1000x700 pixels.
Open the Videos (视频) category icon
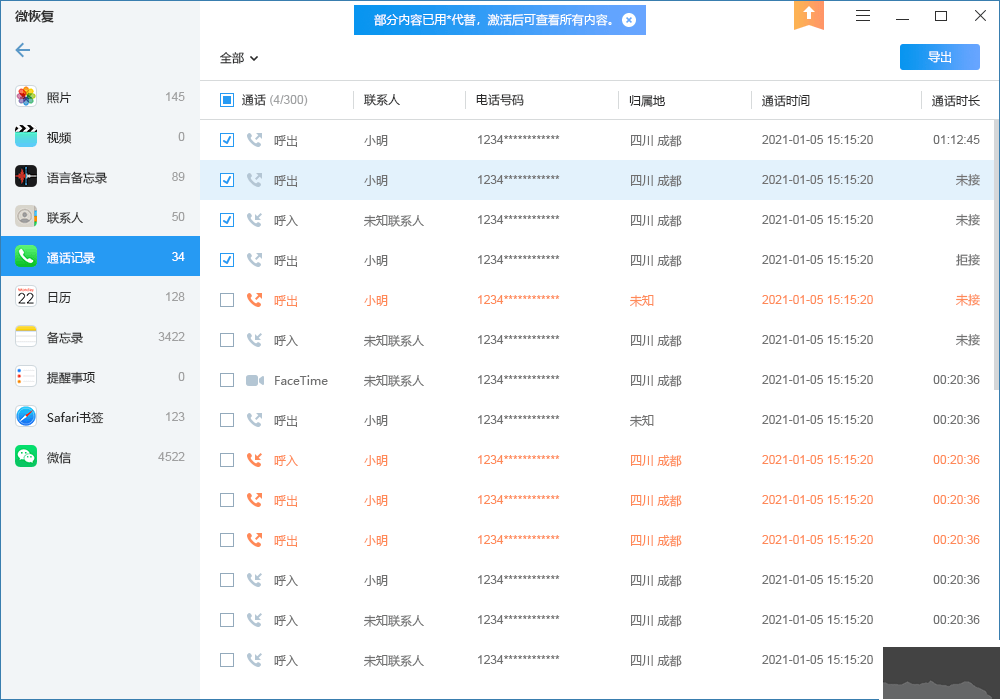(26, 136)
